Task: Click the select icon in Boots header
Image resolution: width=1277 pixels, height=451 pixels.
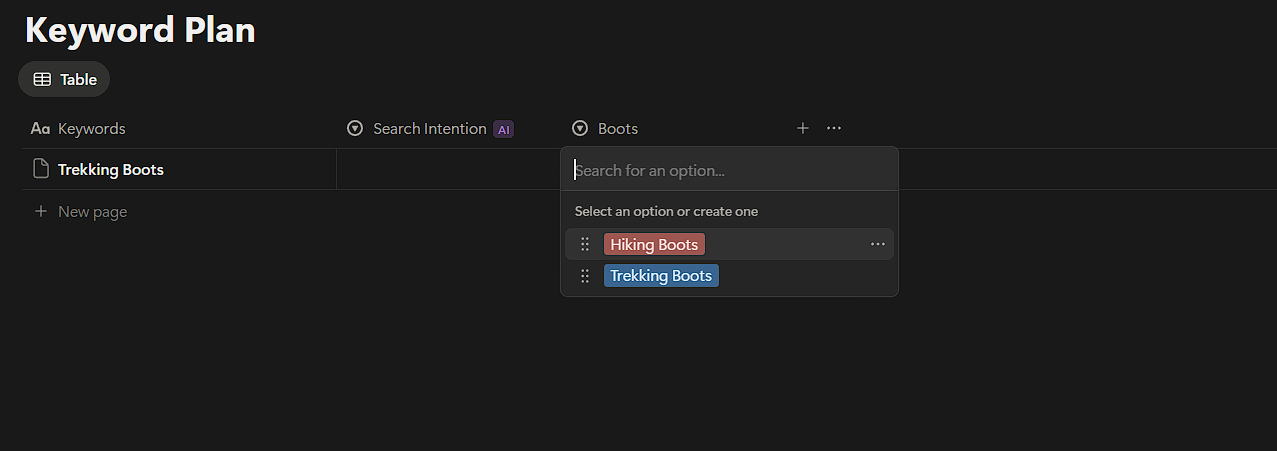Action: (x=579, y=129)
